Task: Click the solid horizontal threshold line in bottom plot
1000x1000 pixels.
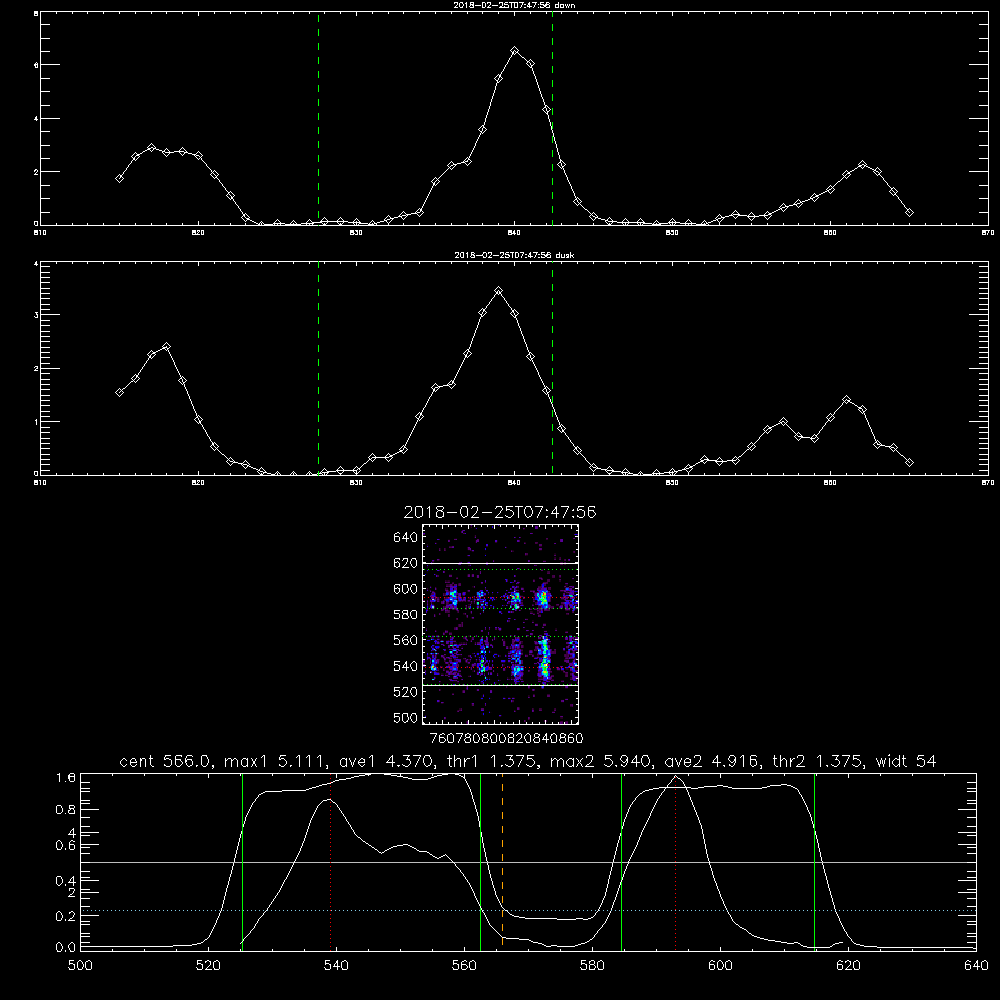Action: tap(528, 862)
